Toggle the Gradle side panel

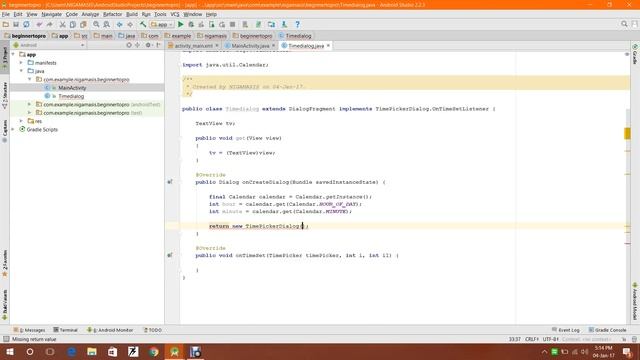635,54
